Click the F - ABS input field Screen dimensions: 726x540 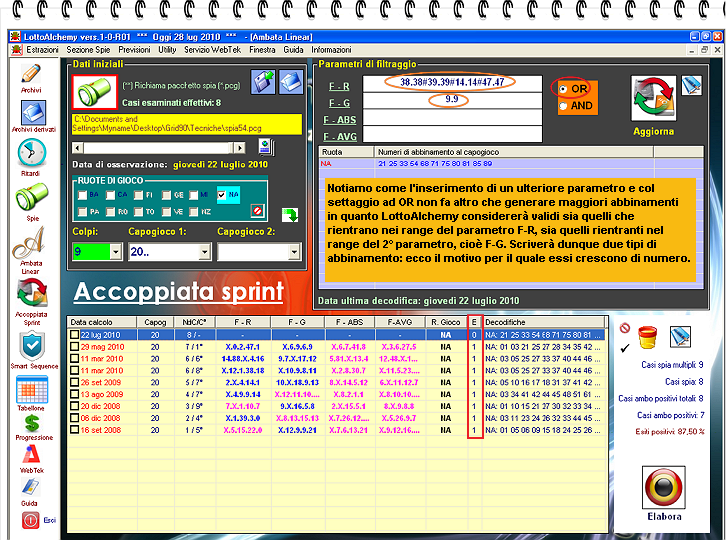point(452,118)
